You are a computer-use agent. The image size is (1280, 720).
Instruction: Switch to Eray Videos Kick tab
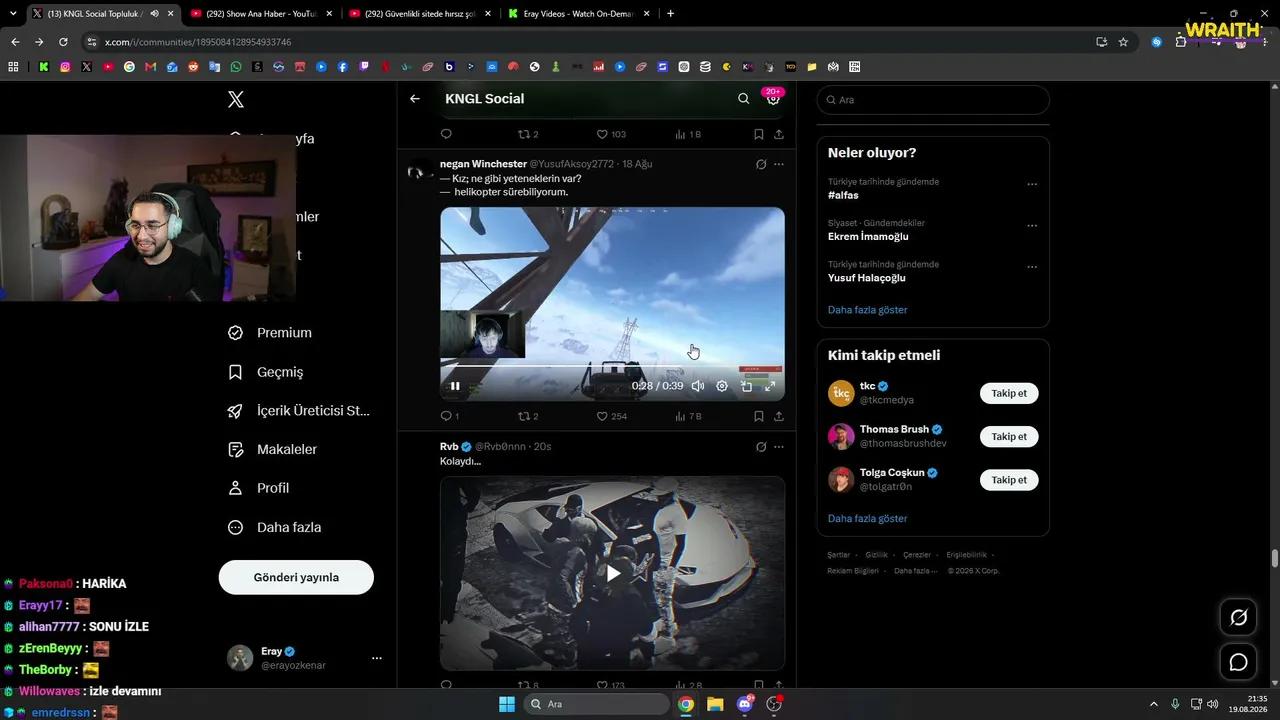(x=580, y=14)
